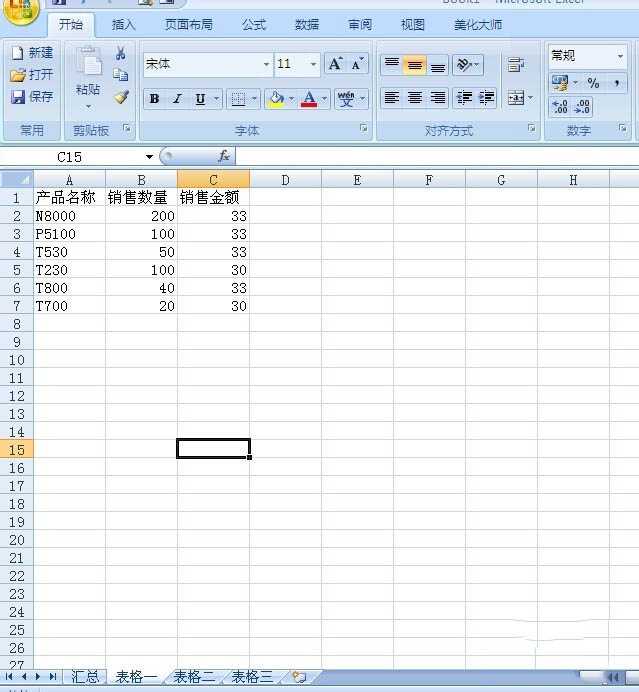Apply the red font color A
639x692 pixels.
pyautogui.click(x=309, y=99)
